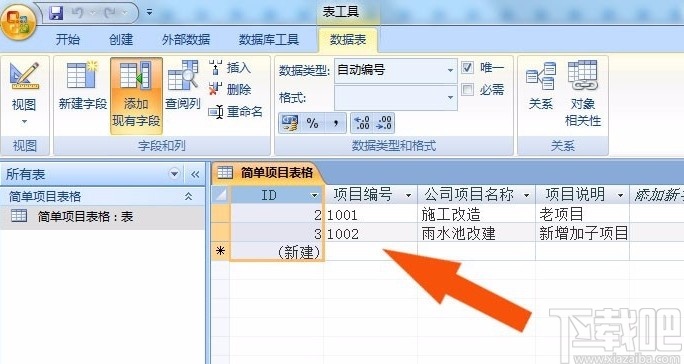This screenshot has width=684, height=364.
Task: Click the 查阅列 lookup column icon
Action: click(x=184, y=76)
